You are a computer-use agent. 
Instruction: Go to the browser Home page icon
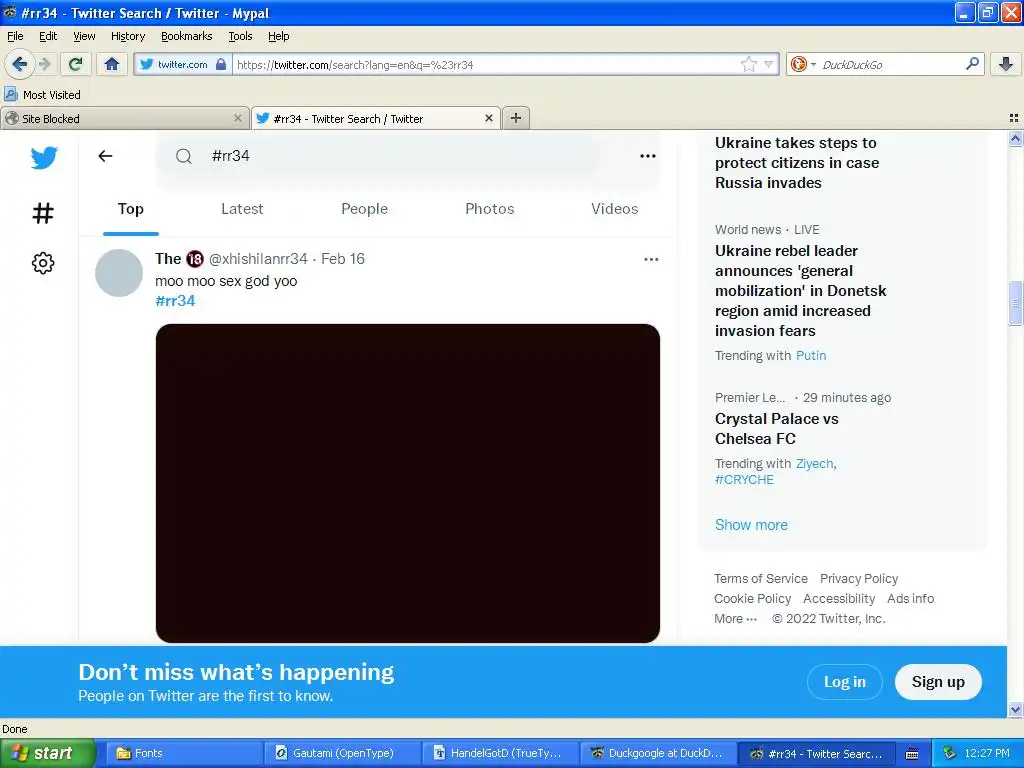coord(112,64)
